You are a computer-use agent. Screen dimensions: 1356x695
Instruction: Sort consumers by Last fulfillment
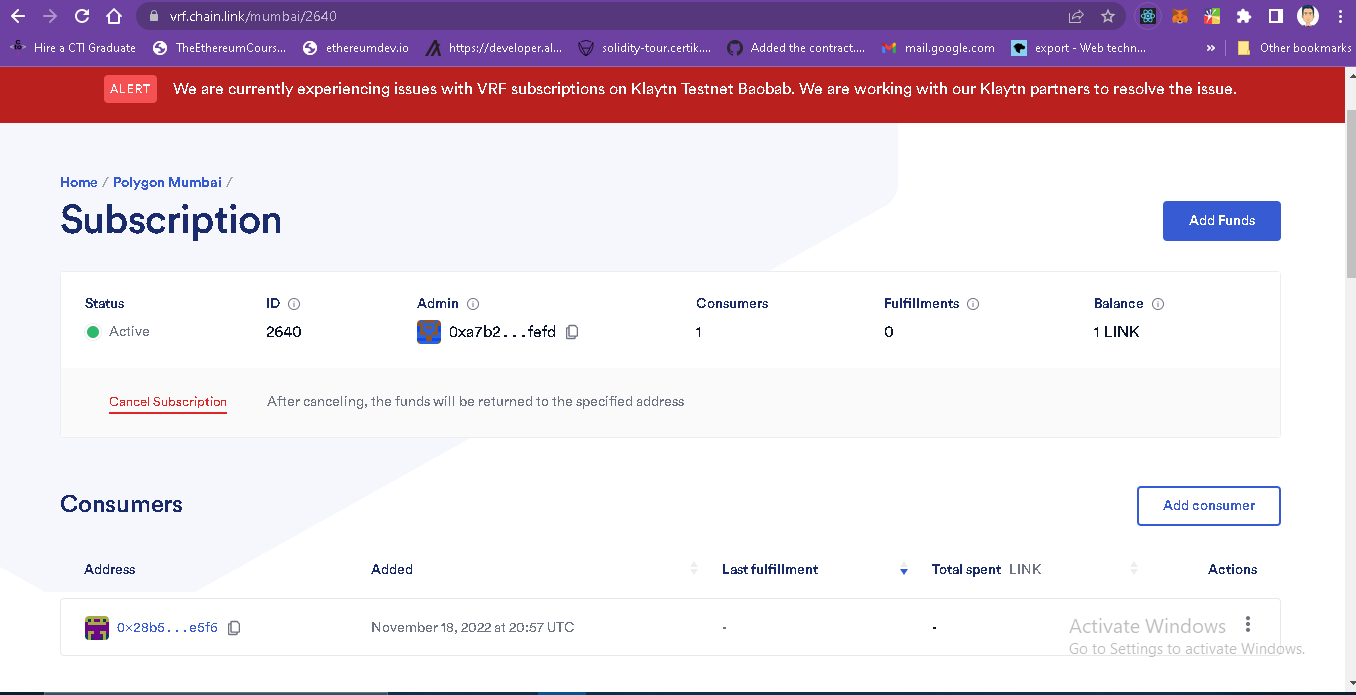click(903, 570)
